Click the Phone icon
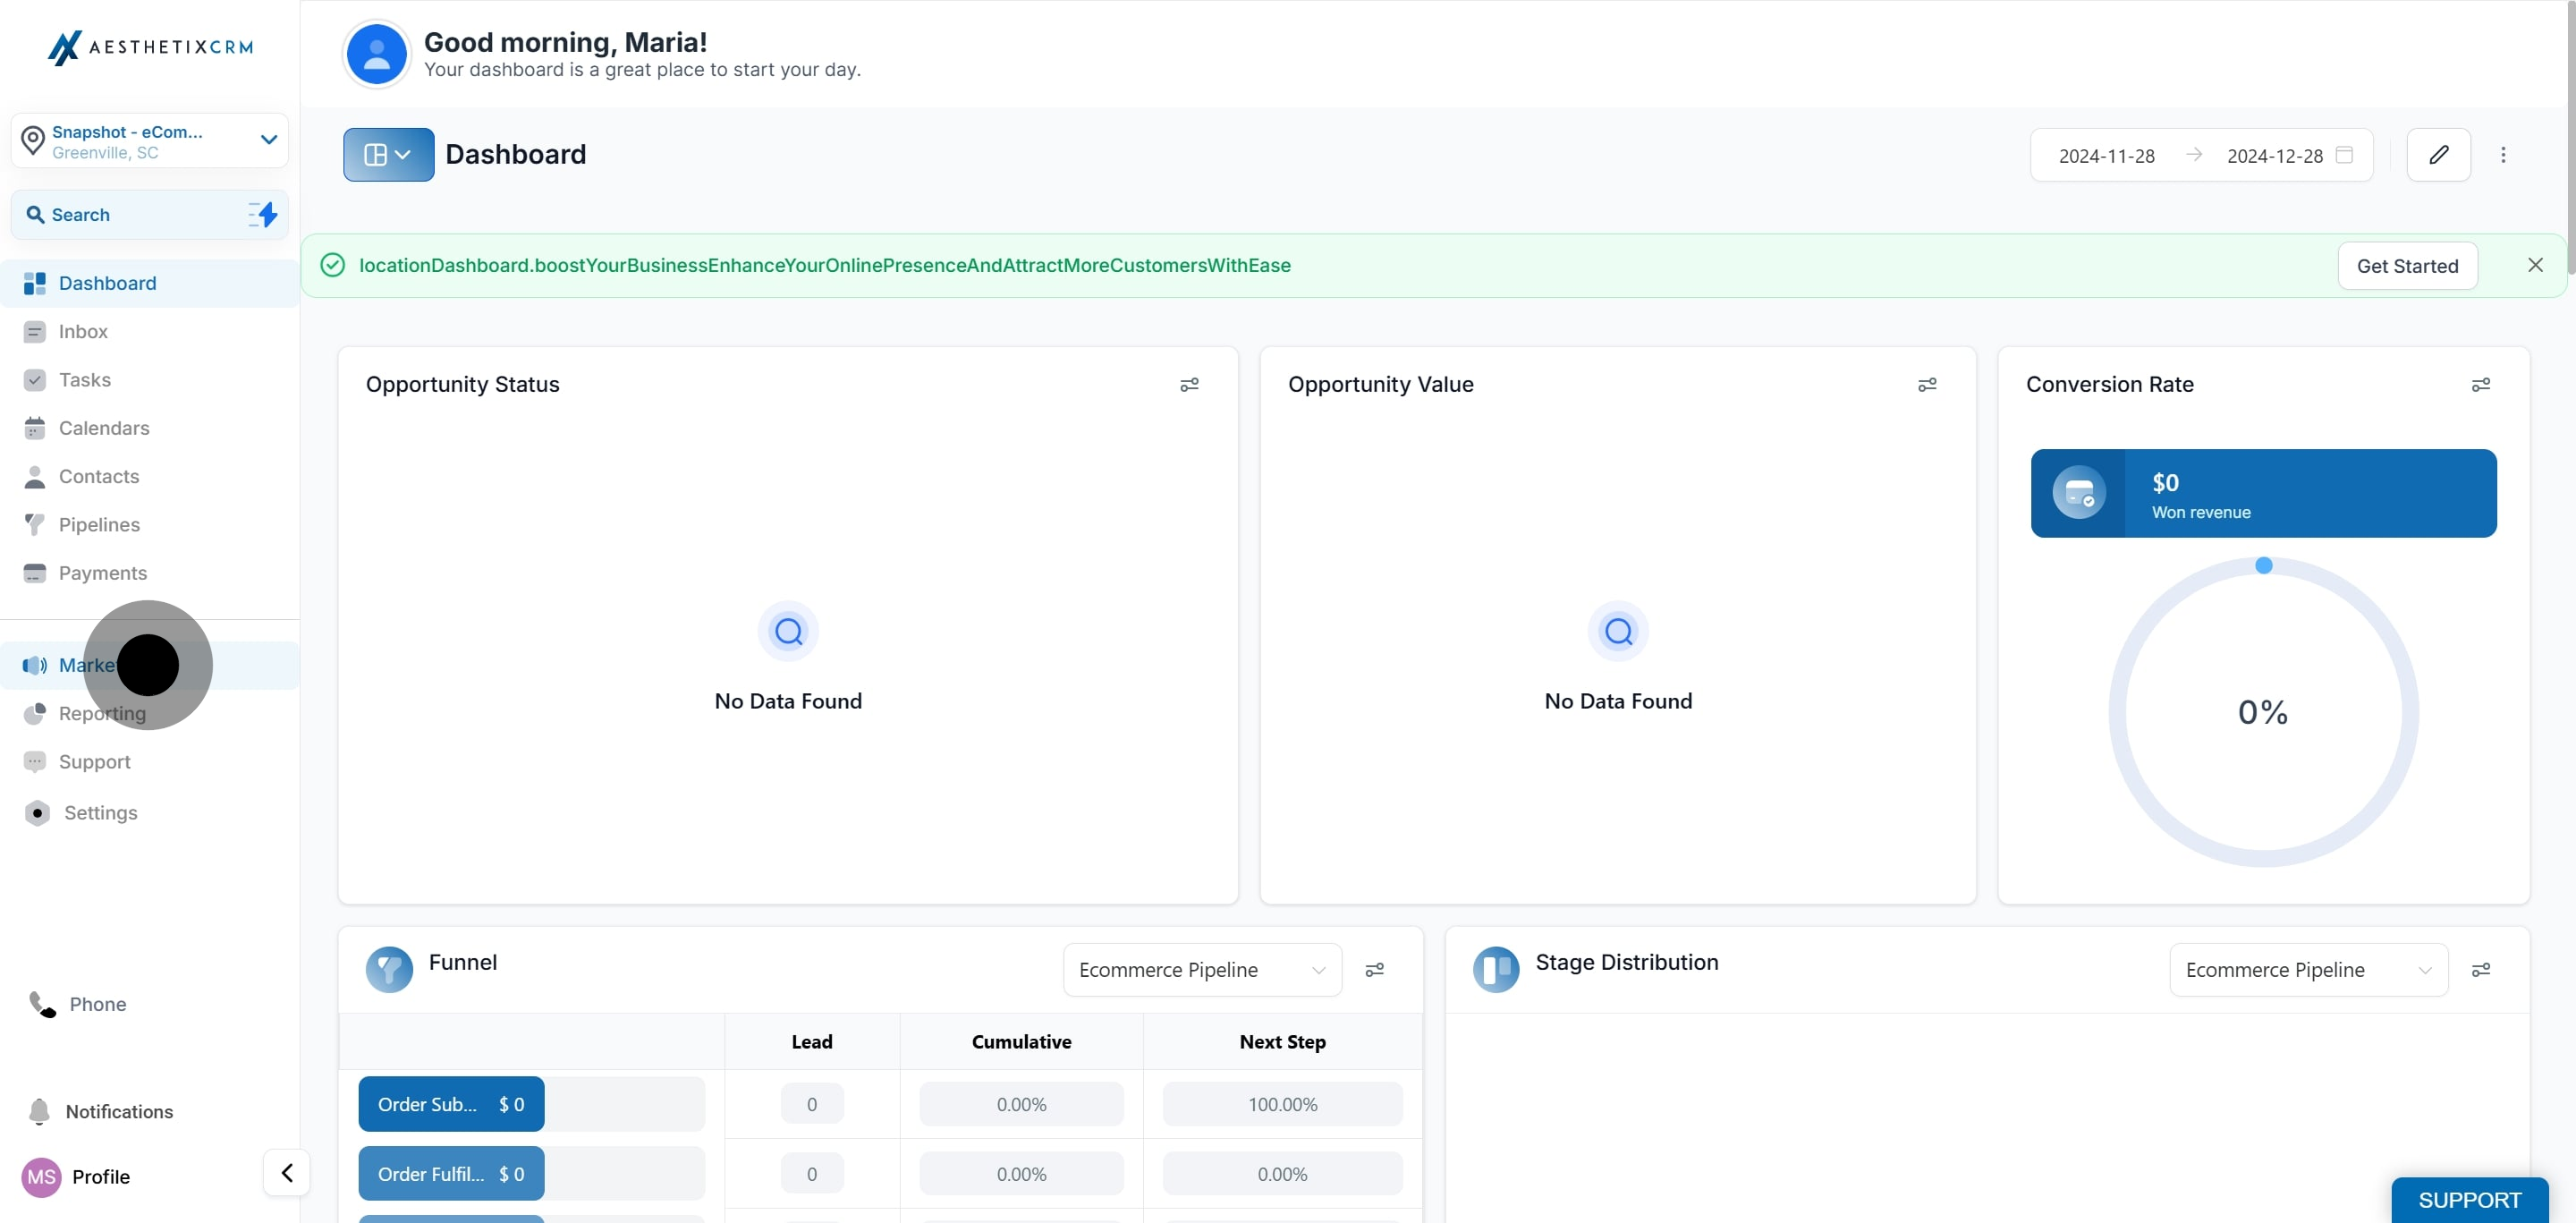Image resolution: width=2576 pixels, height=1223 pixels. click(42, 1004)
